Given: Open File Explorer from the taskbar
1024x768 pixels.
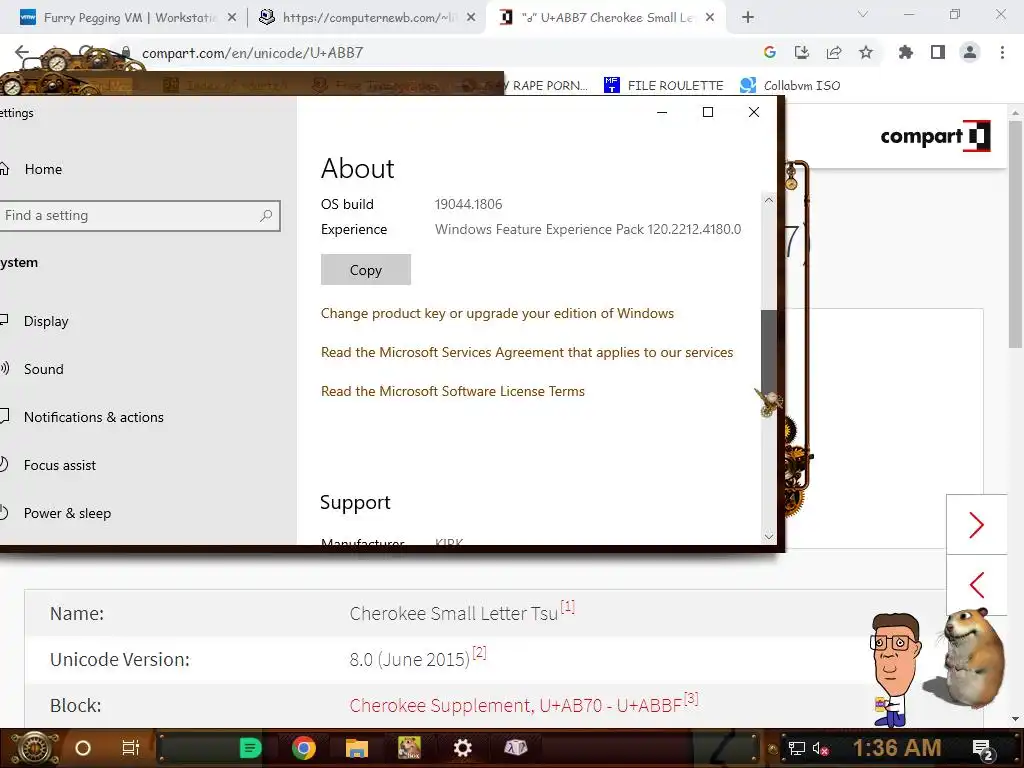Looking at the screenshot, I should pyautogui.click(x=357, y=748).
